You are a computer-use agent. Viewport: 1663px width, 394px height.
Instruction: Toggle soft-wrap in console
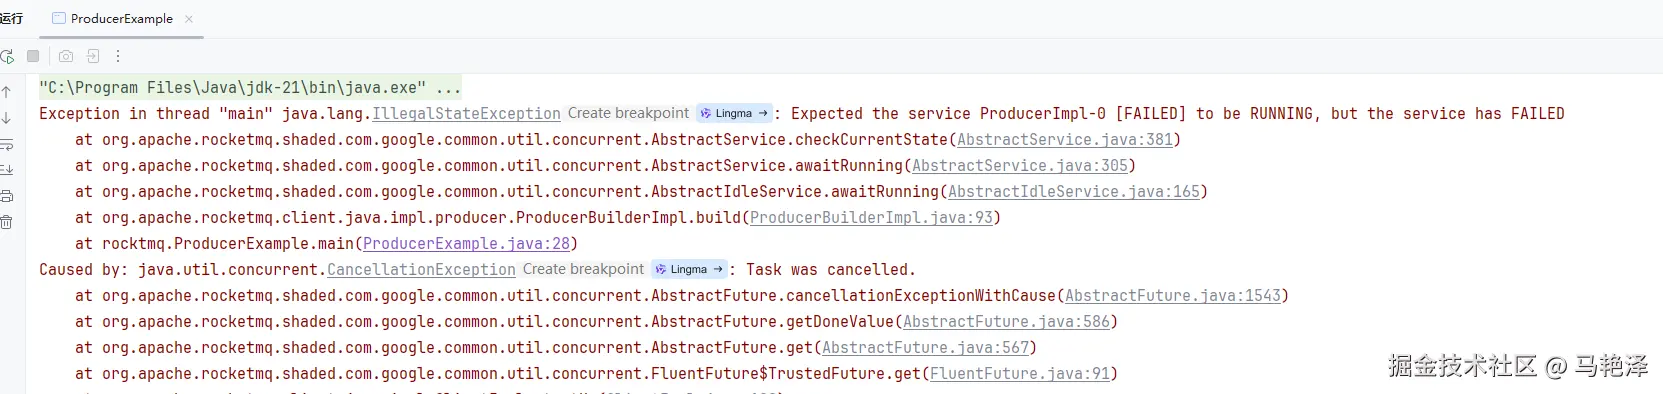[x=6, y=144]
